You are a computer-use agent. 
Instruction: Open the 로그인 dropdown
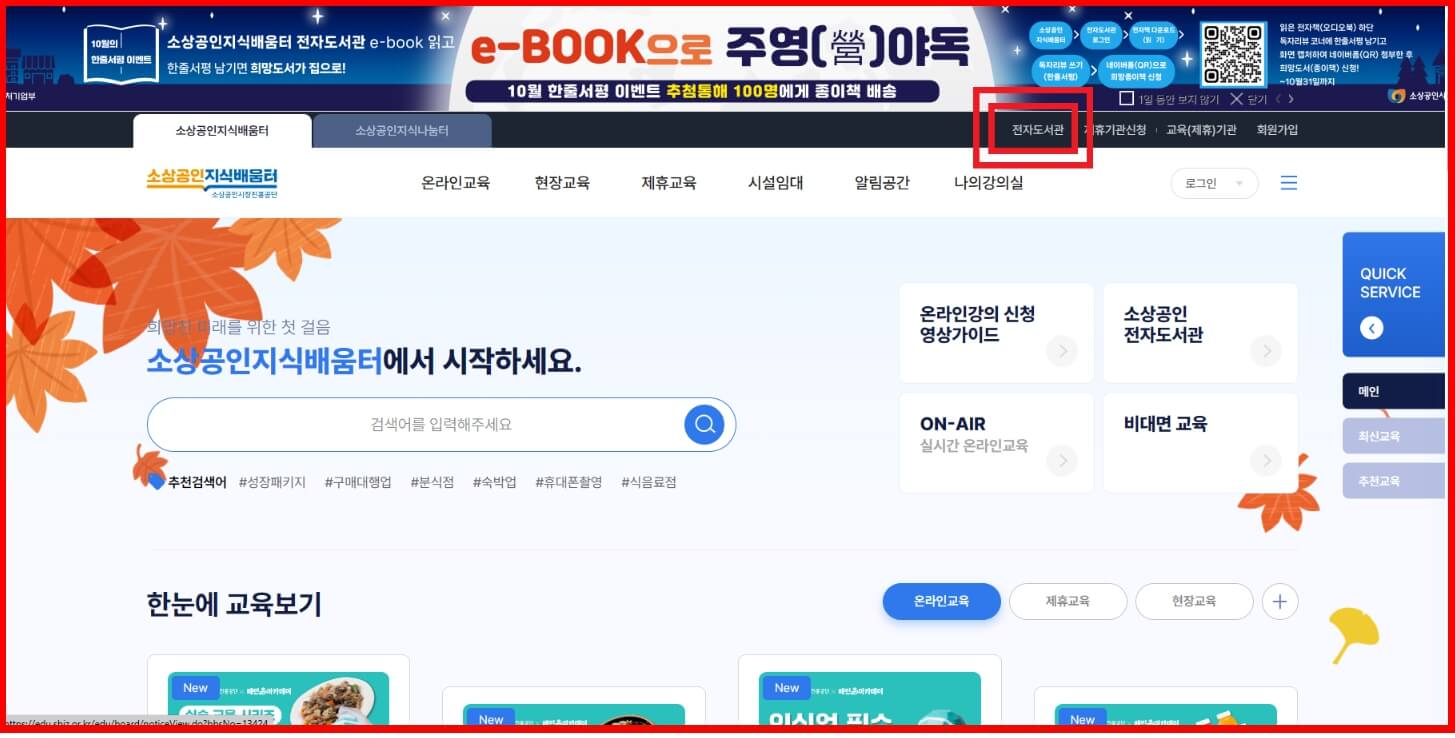1214,183
